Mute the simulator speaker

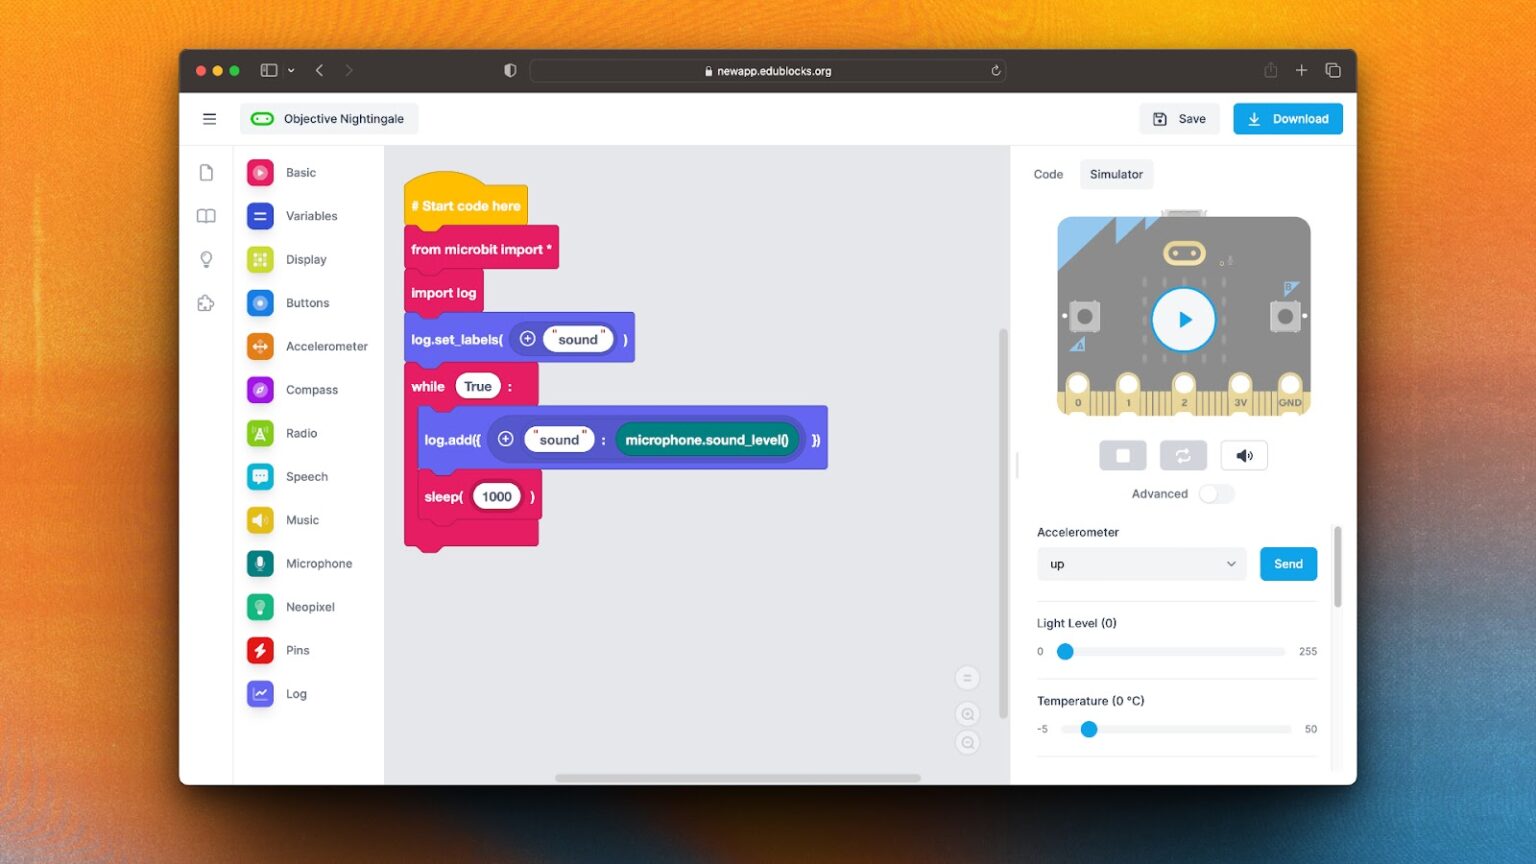pyautogui.click(x=1243, y=455)
